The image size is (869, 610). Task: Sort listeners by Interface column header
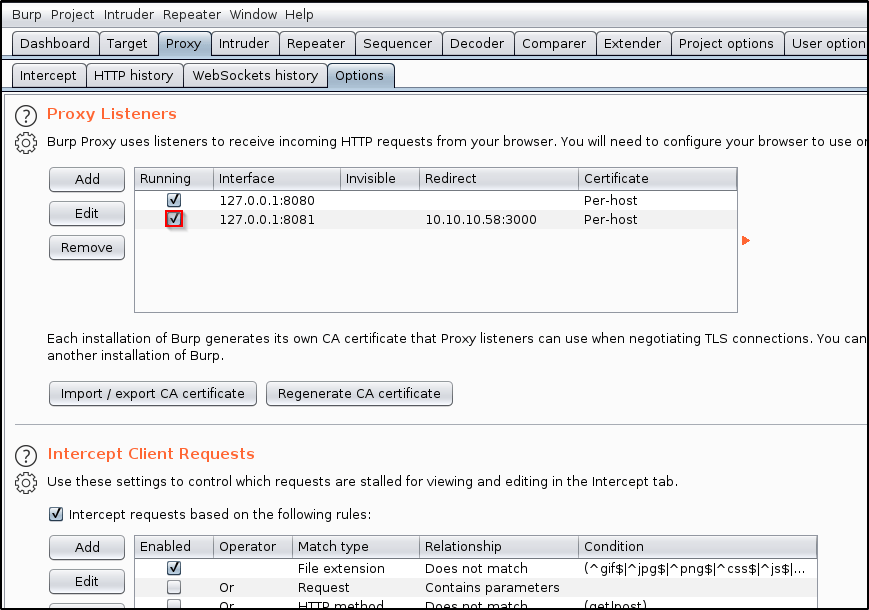click(x=275, y=179)
